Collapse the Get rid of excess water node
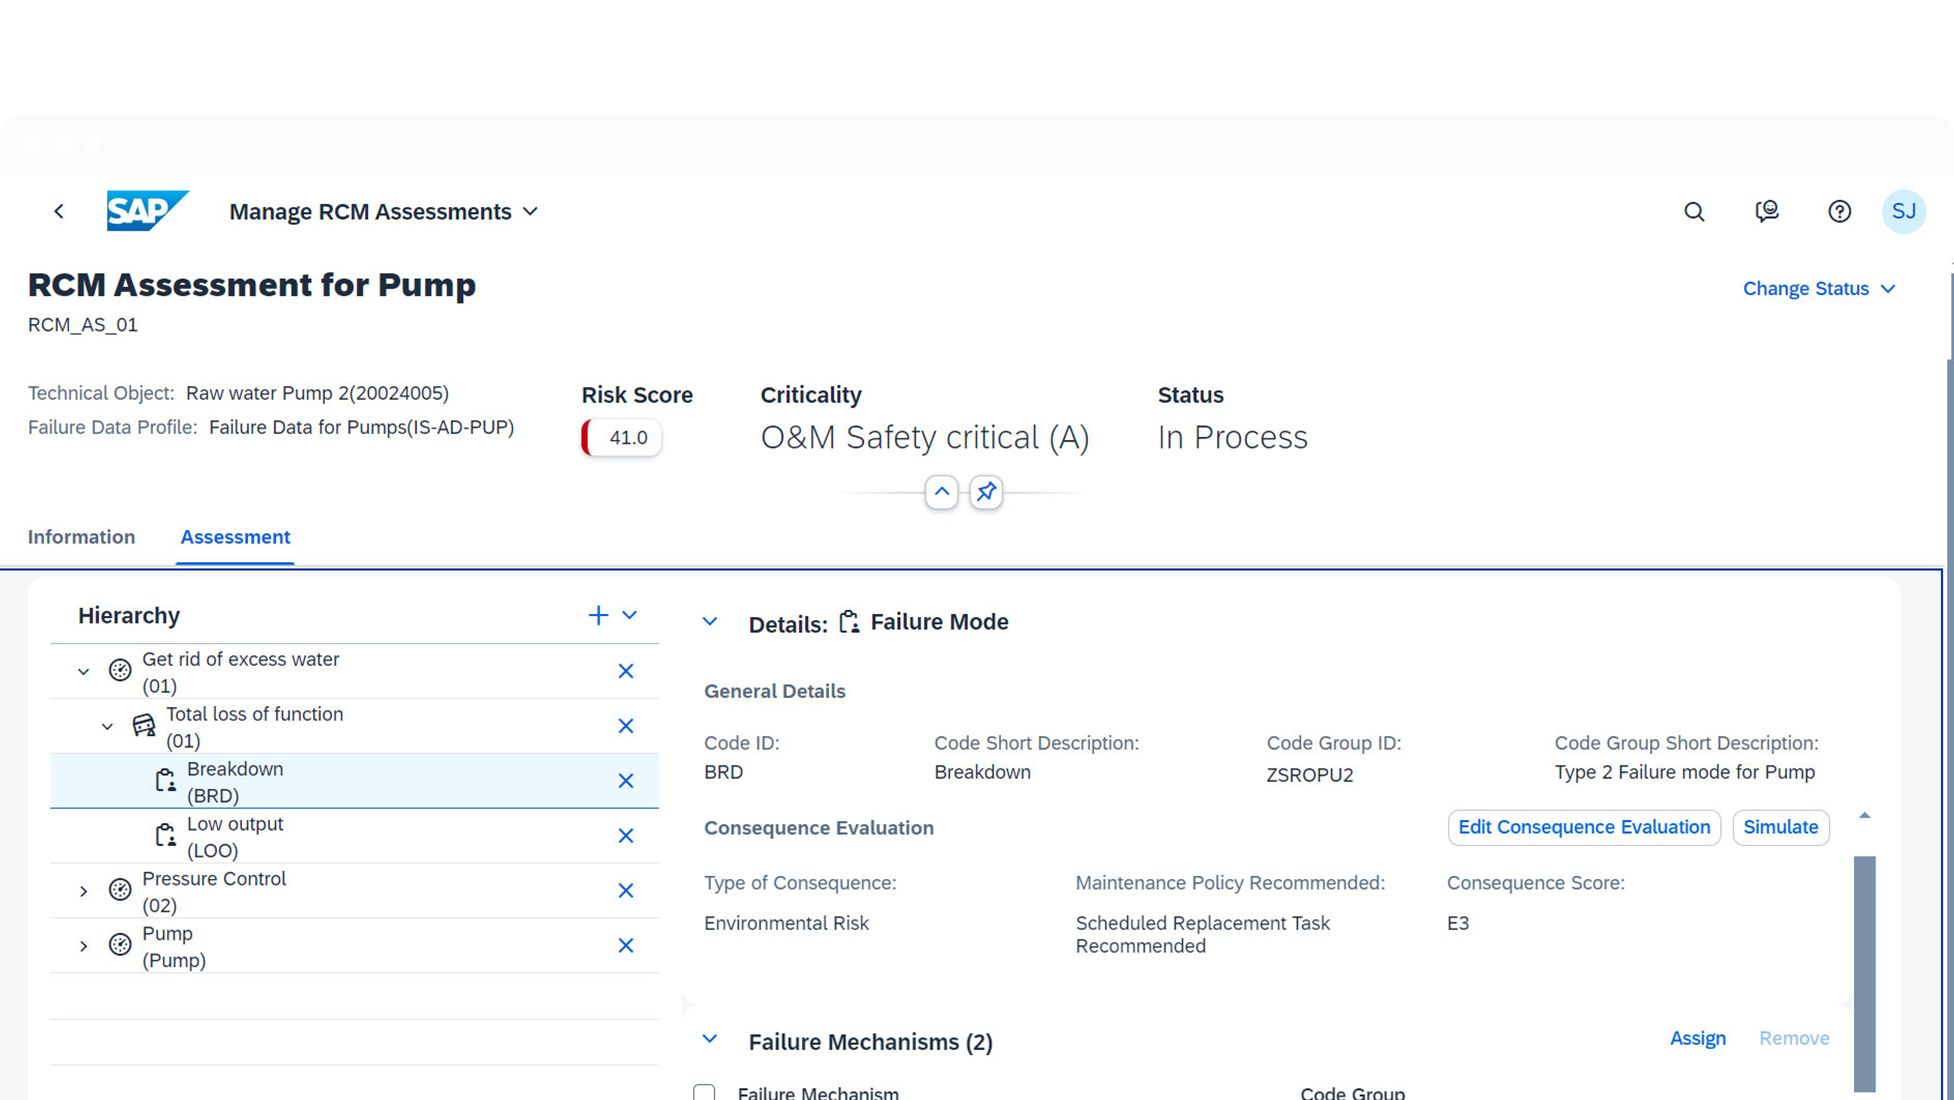Image resolution: width=1954 pixels, height=1100 pixels. (x=84, y=672)
